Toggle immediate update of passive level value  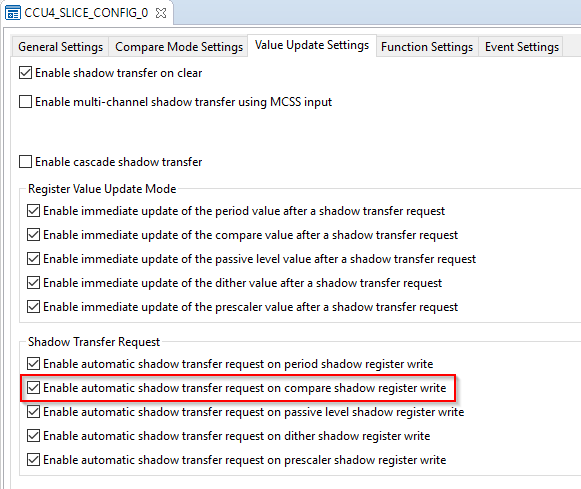[33, 259]
